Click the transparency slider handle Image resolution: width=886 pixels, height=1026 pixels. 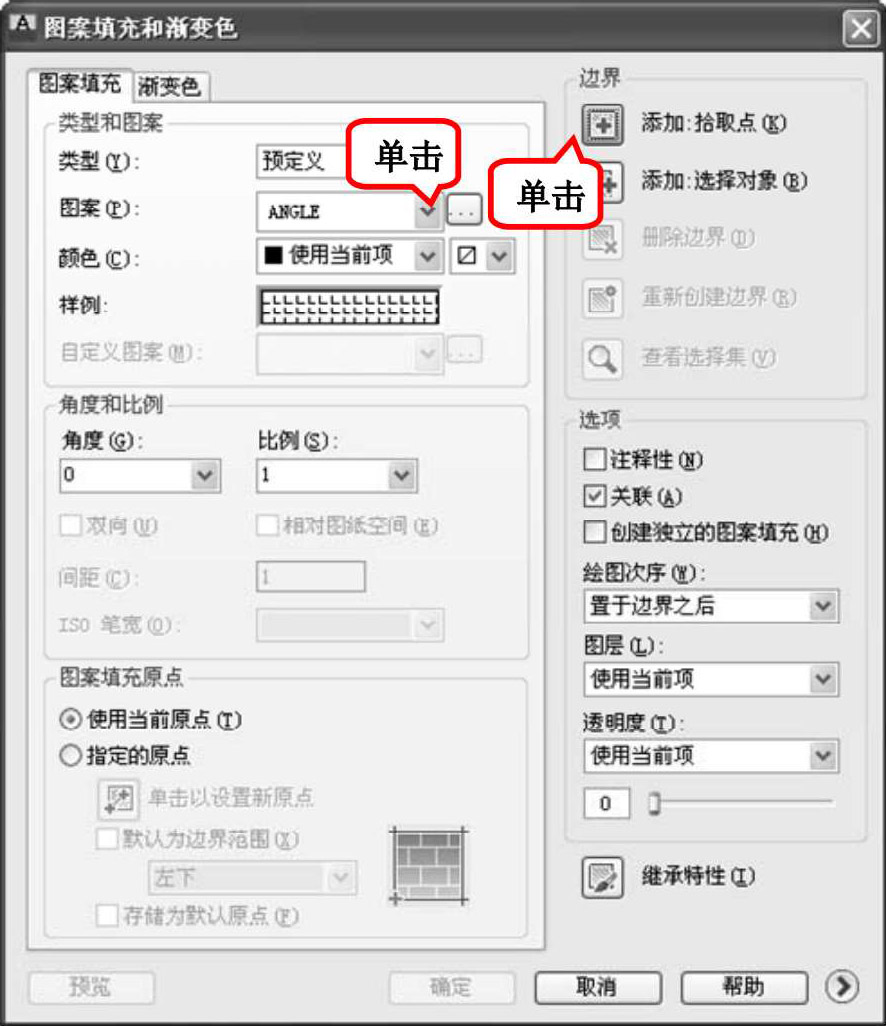click(x=654, y=803)
